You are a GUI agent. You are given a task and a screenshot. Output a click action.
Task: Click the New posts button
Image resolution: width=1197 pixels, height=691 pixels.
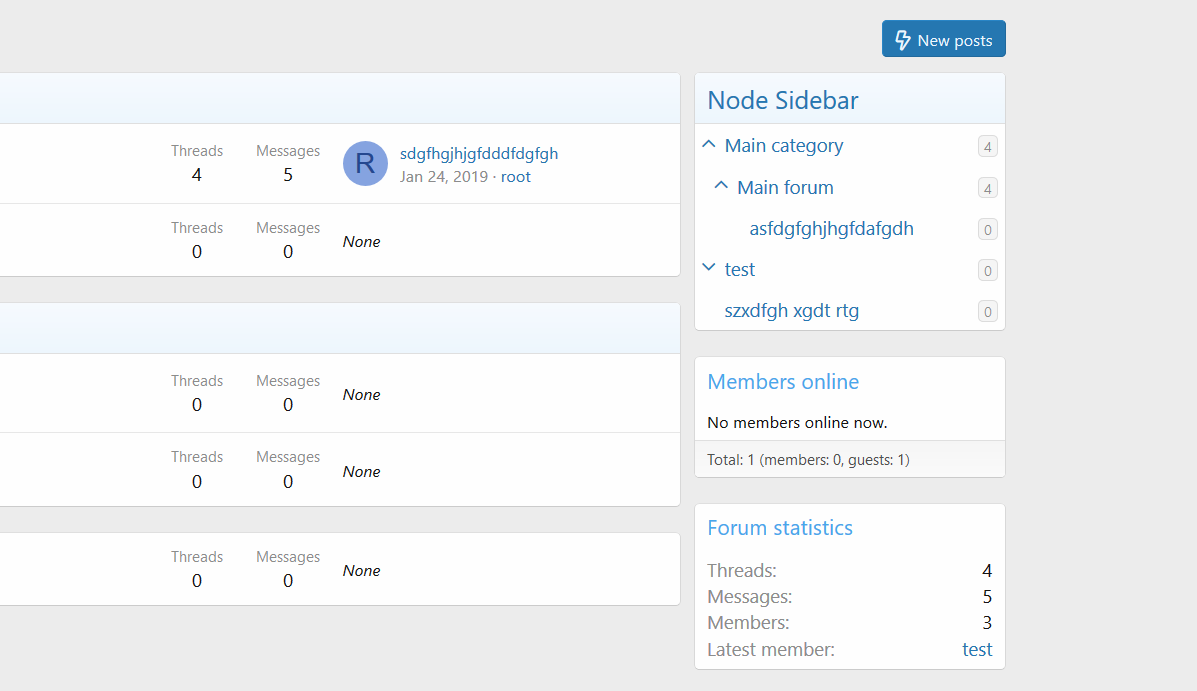coord(943,40)
